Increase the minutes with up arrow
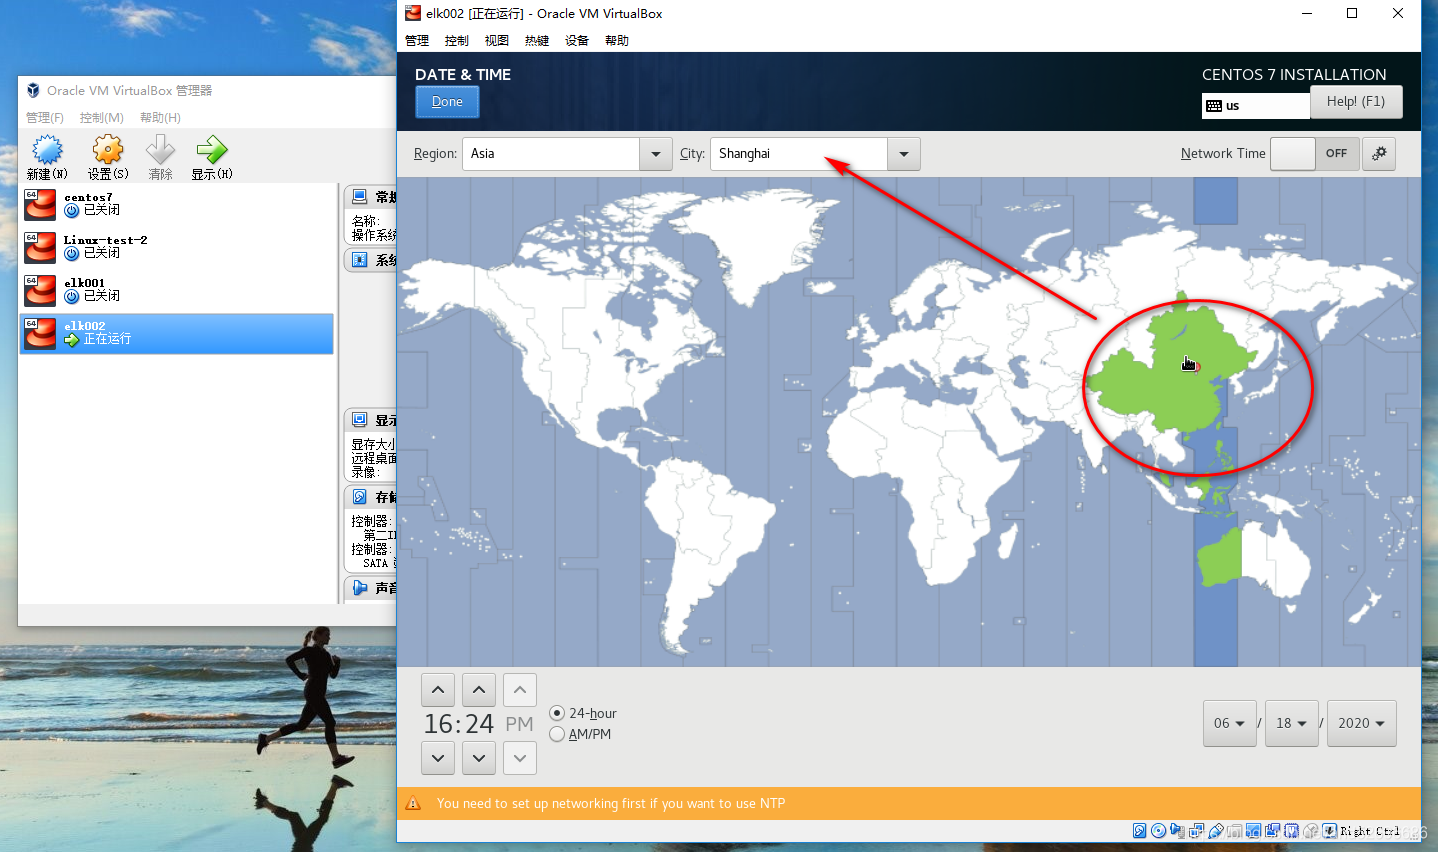1438x852 pixels. click(x=479, y=690)
